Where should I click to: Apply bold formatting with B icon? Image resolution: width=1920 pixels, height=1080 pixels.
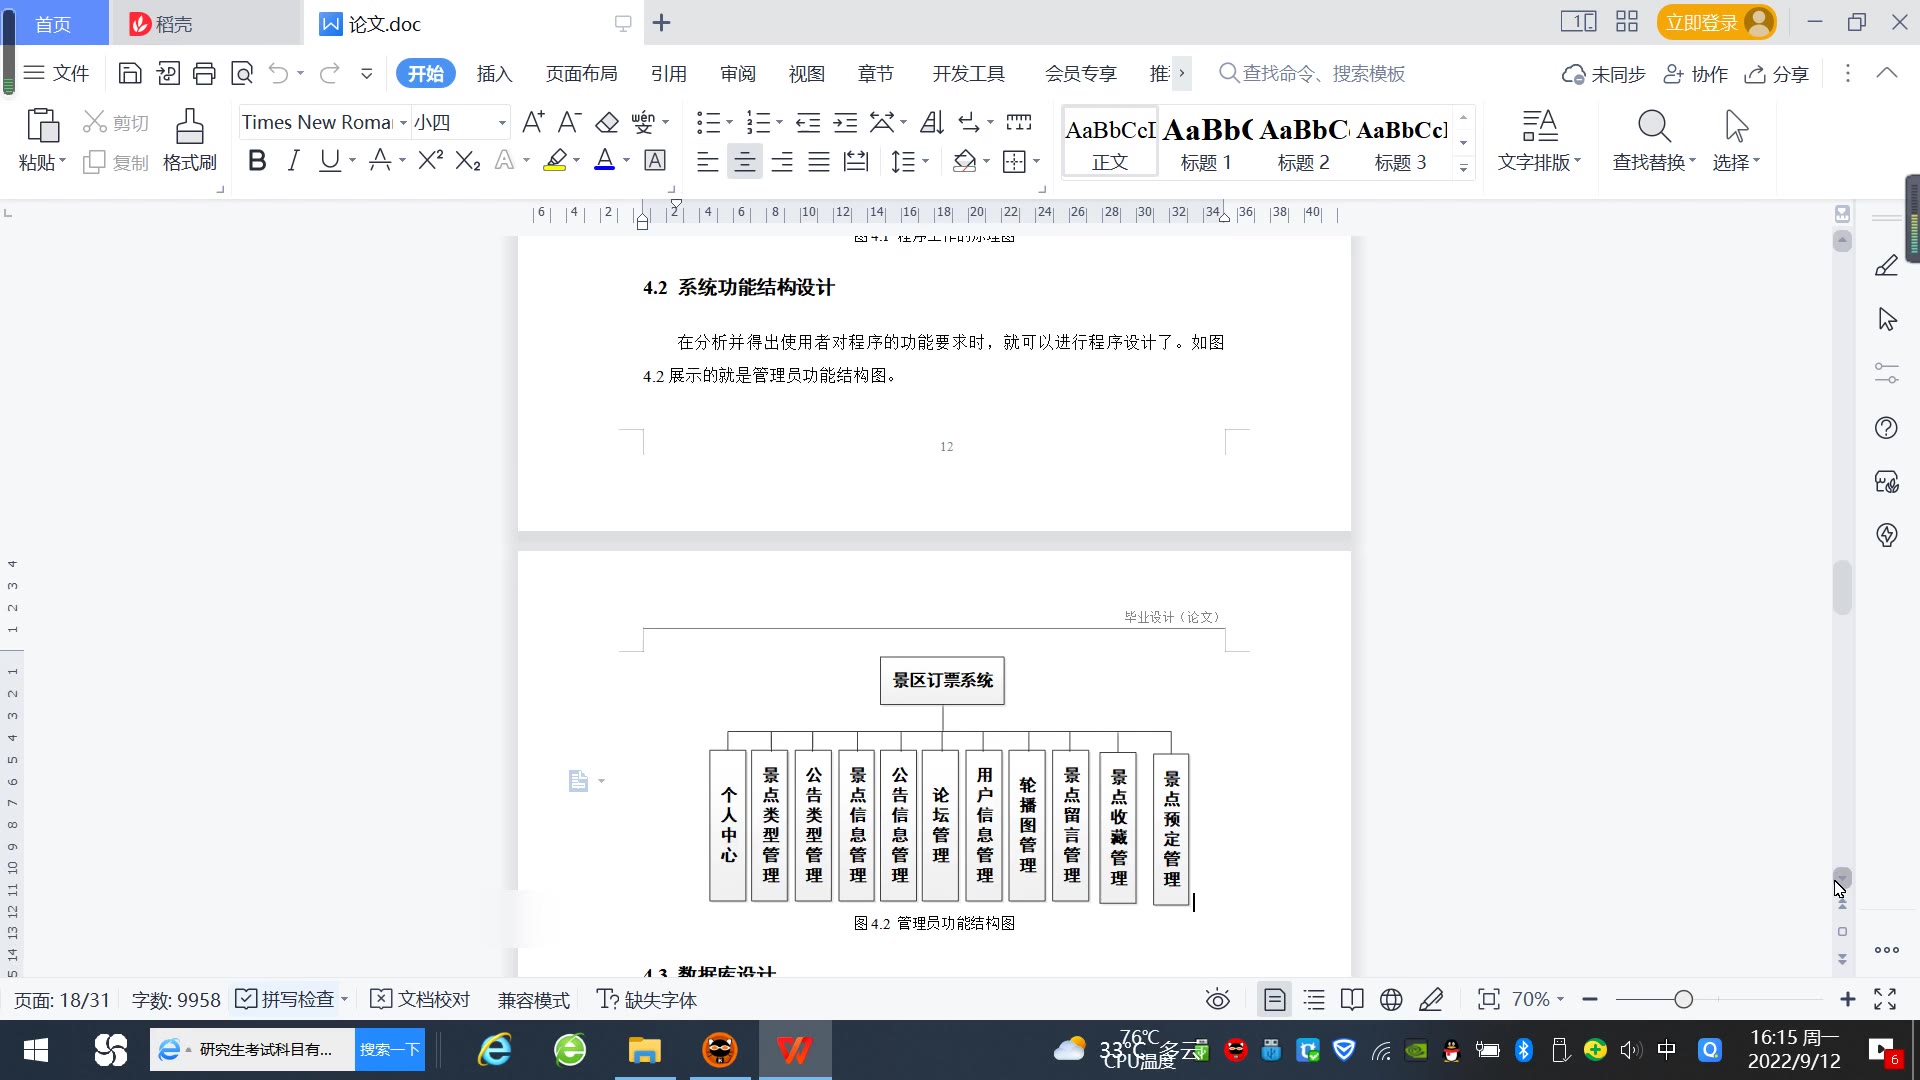[257, 161]
